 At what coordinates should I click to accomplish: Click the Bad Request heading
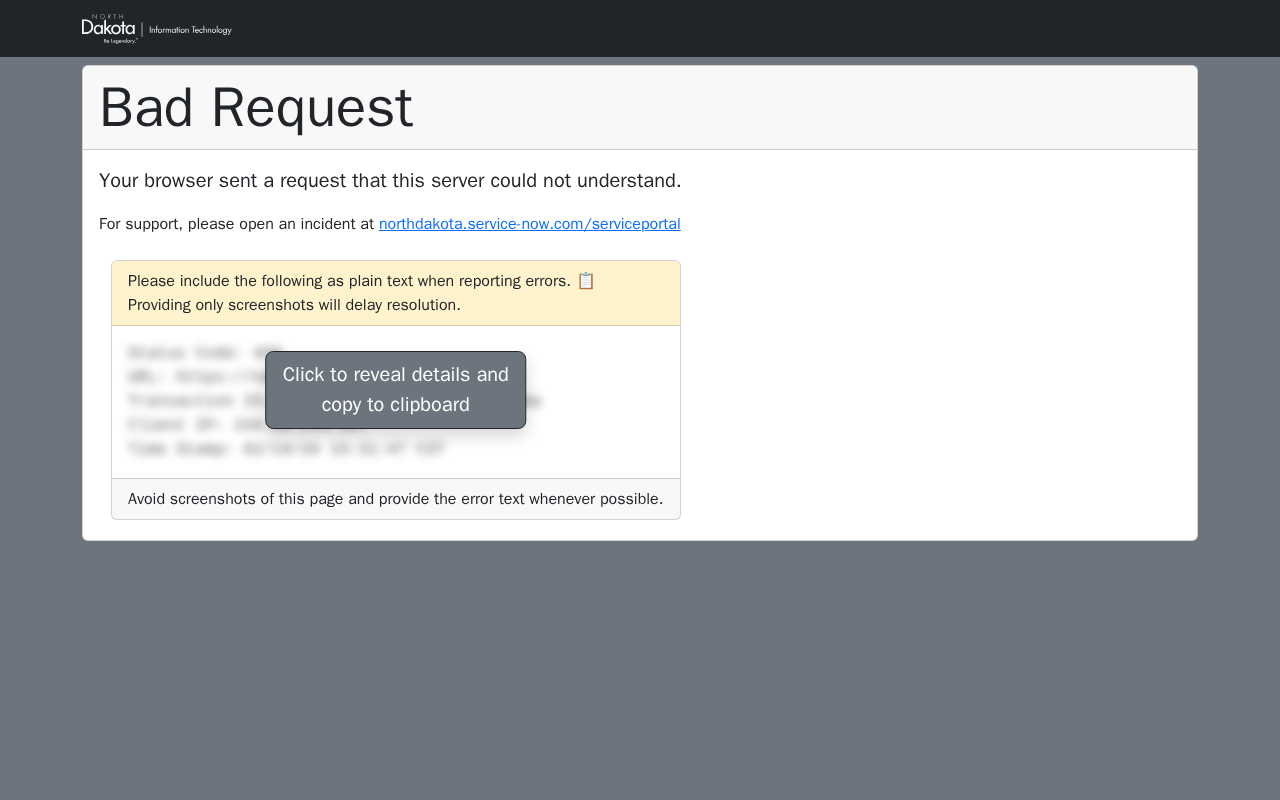coord(256,108)
